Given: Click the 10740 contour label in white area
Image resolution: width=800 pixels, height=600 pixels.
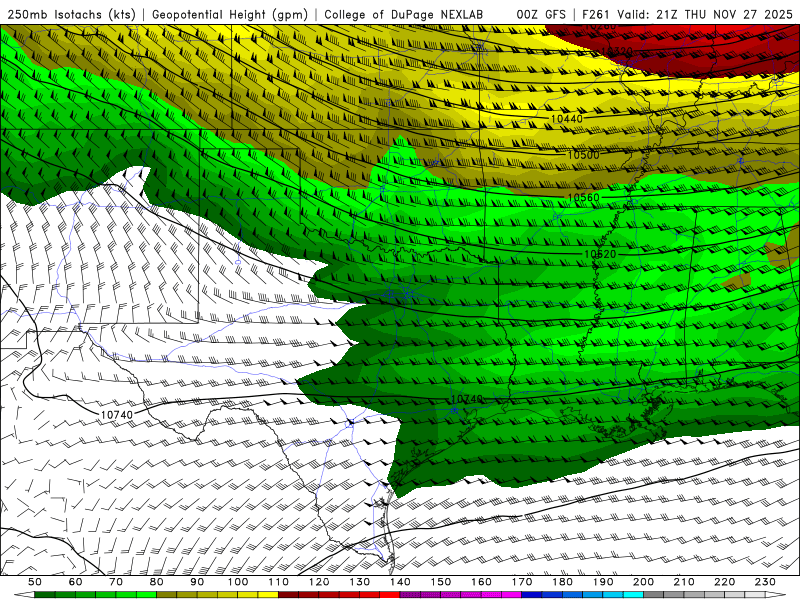Looking at the screenshot, I should click(117, 415).
